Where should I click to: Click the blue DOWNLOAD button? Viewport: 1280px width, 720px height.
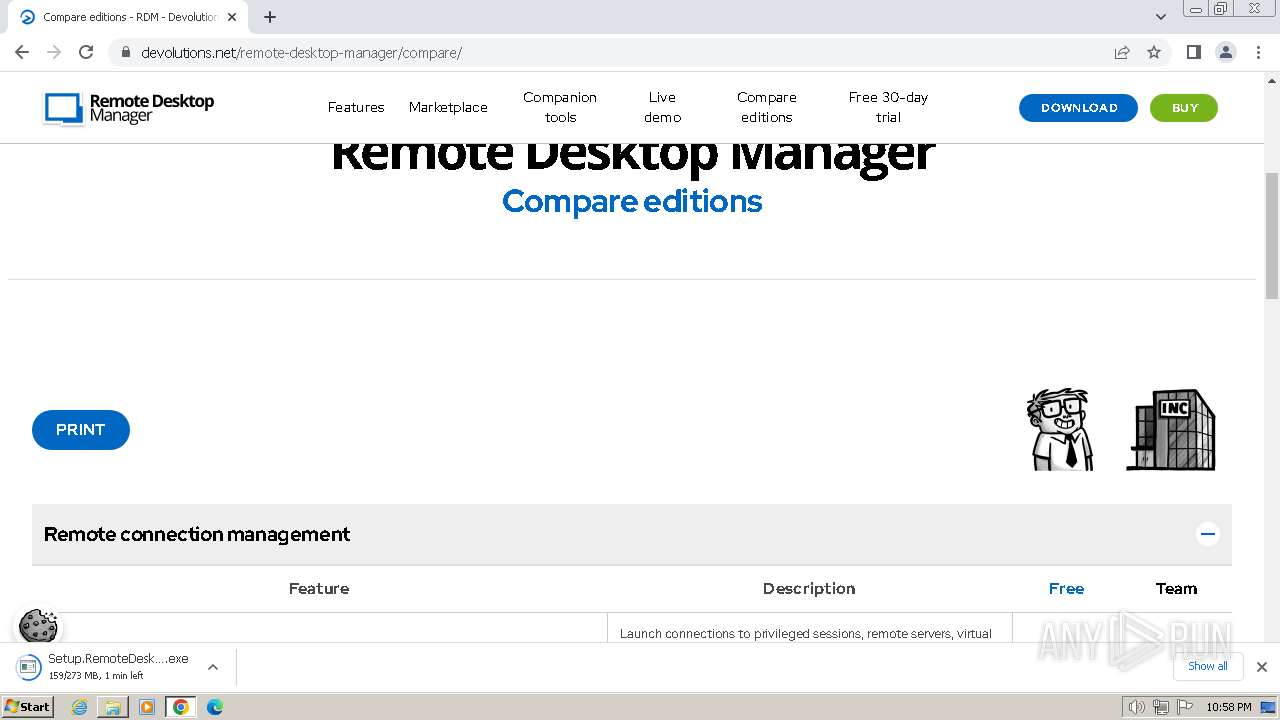tap(1078, 108)
